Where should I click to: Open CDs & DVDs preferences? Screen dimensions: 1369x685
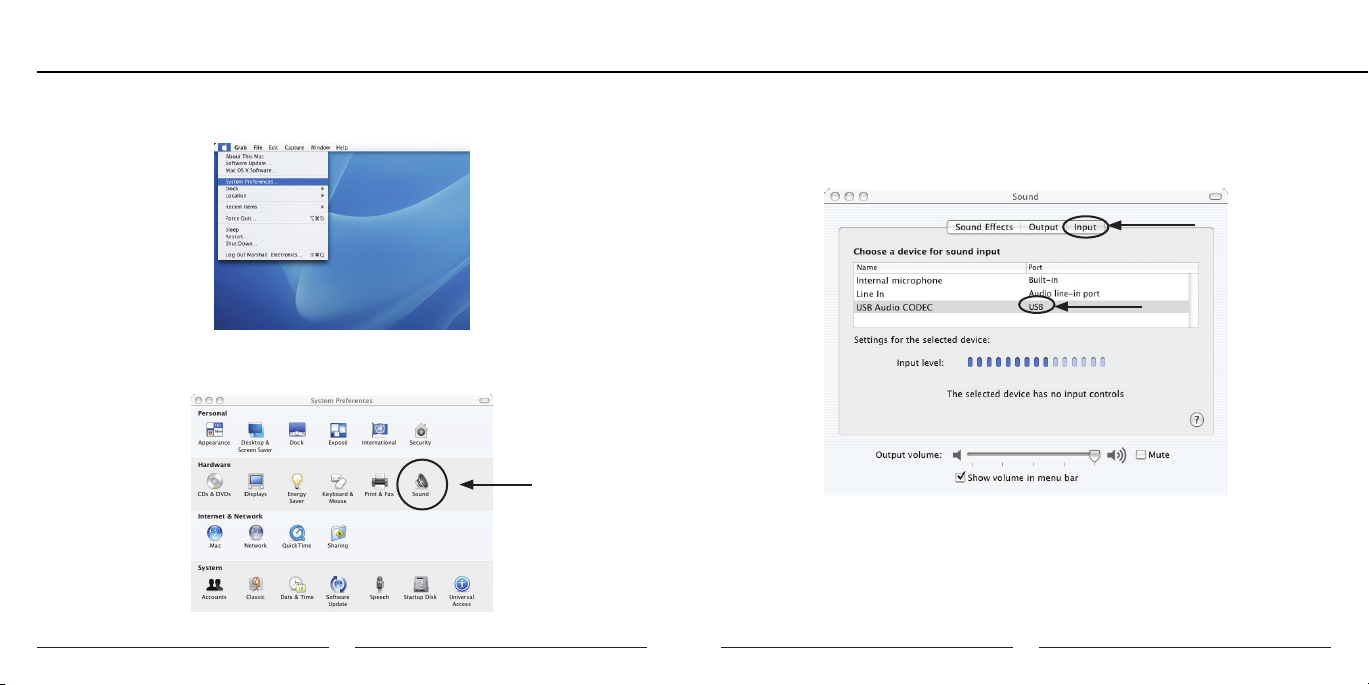coord(214,485)
